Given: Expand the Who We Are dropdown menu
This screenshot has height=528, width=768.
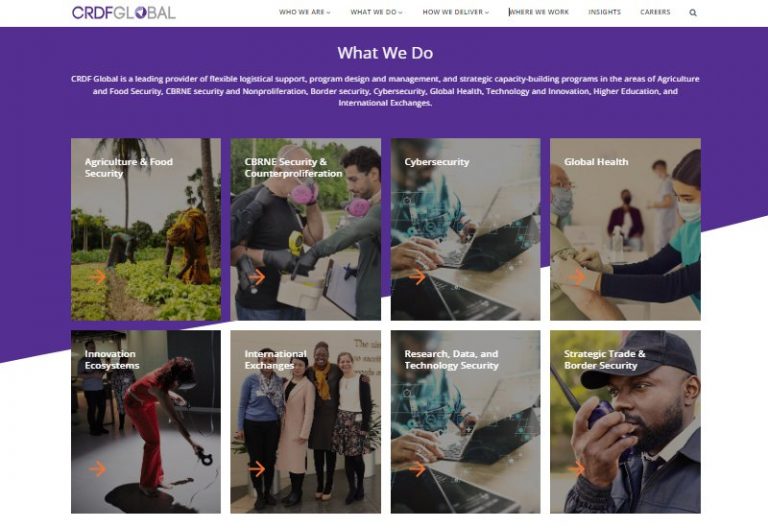Looking at the screenshot, I should click(305, 12).
